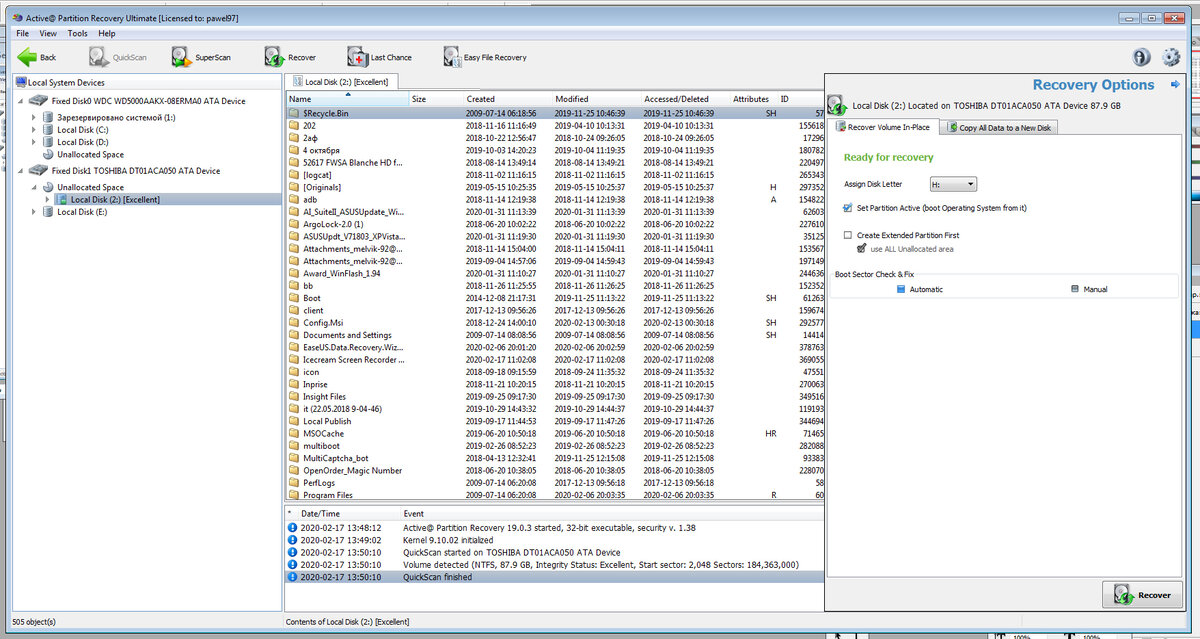Select the multiboot folder row
This screenshot has height=639, width=1200.
[555, 446]
